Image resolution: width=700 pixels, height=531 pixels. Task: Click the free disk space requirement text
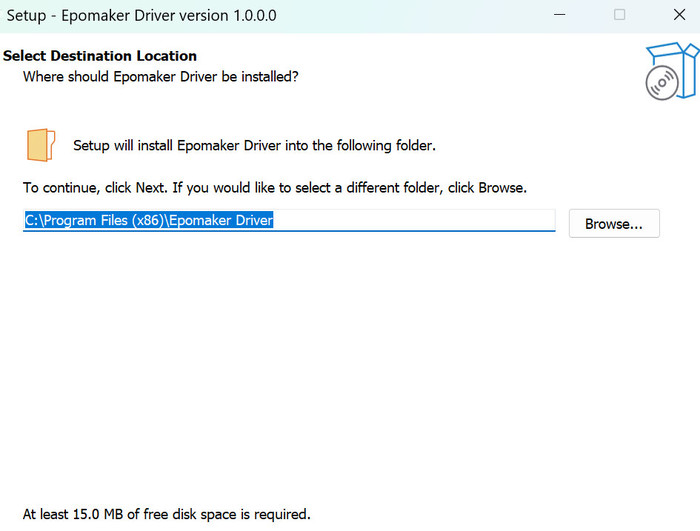166,514
